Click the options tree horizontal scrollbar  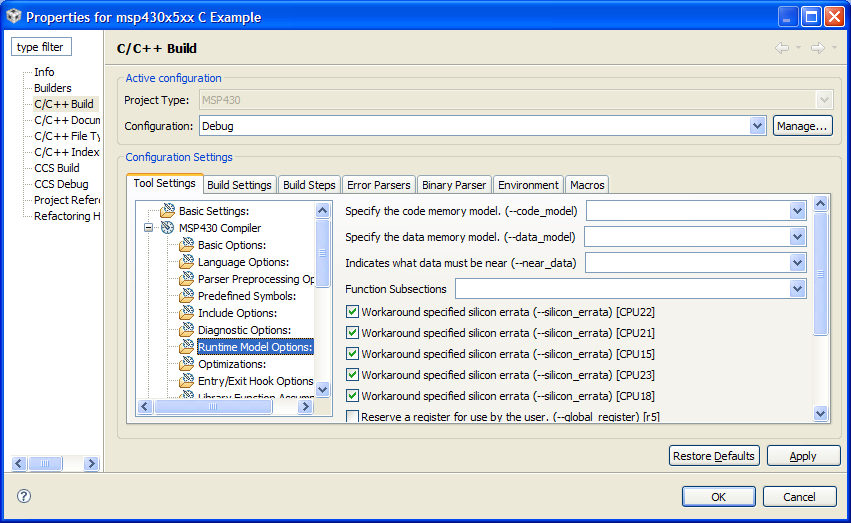click(226, 407)
